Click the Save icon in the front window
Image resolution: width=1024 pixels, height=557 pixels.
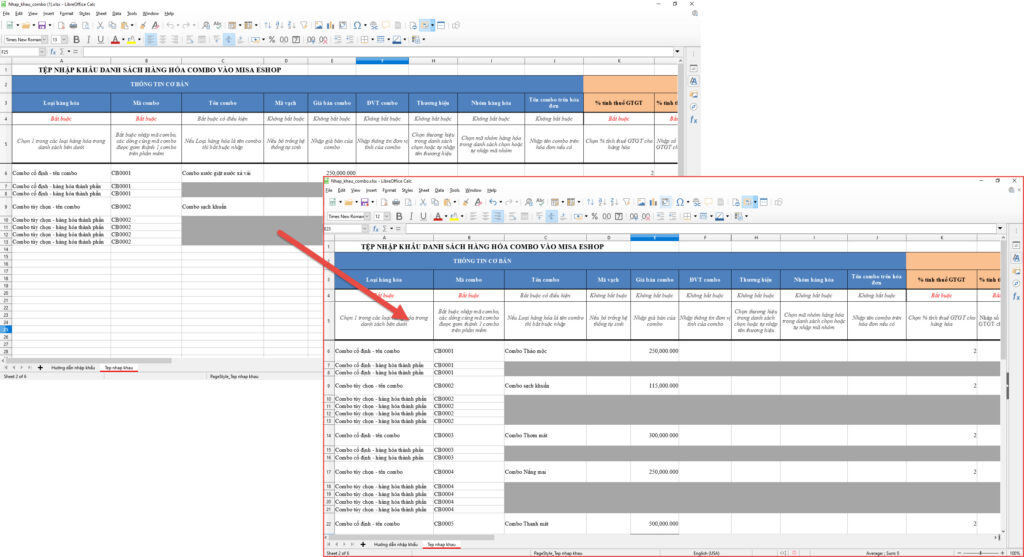365,202
